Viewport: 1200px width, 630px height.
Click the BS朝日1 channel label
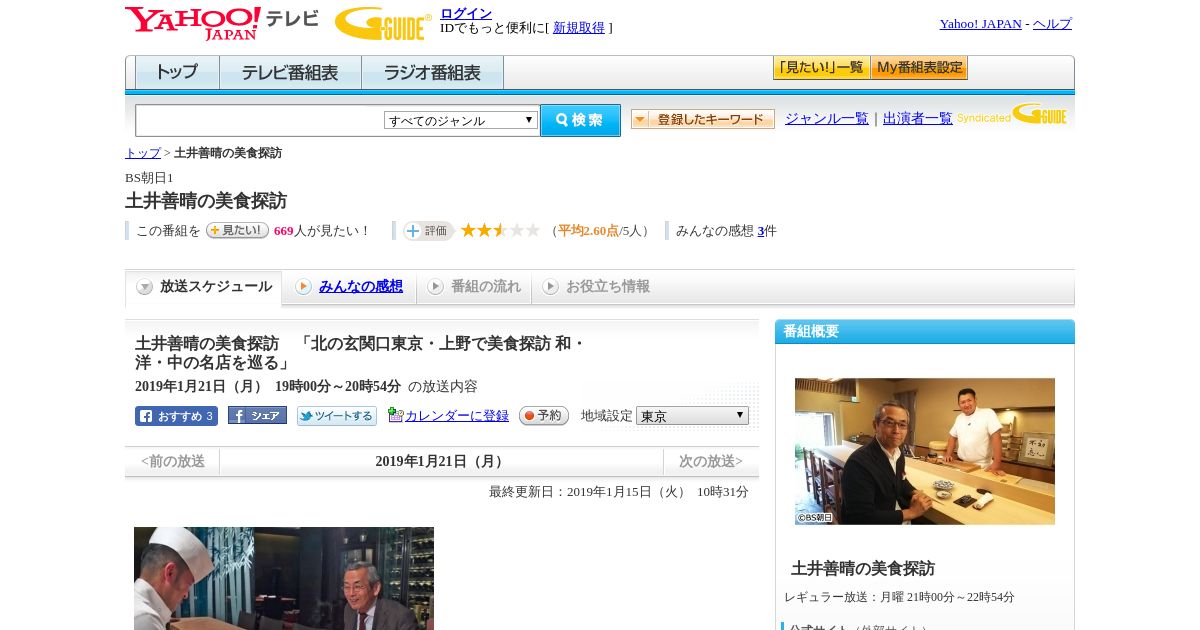click(x=149, y=177)
